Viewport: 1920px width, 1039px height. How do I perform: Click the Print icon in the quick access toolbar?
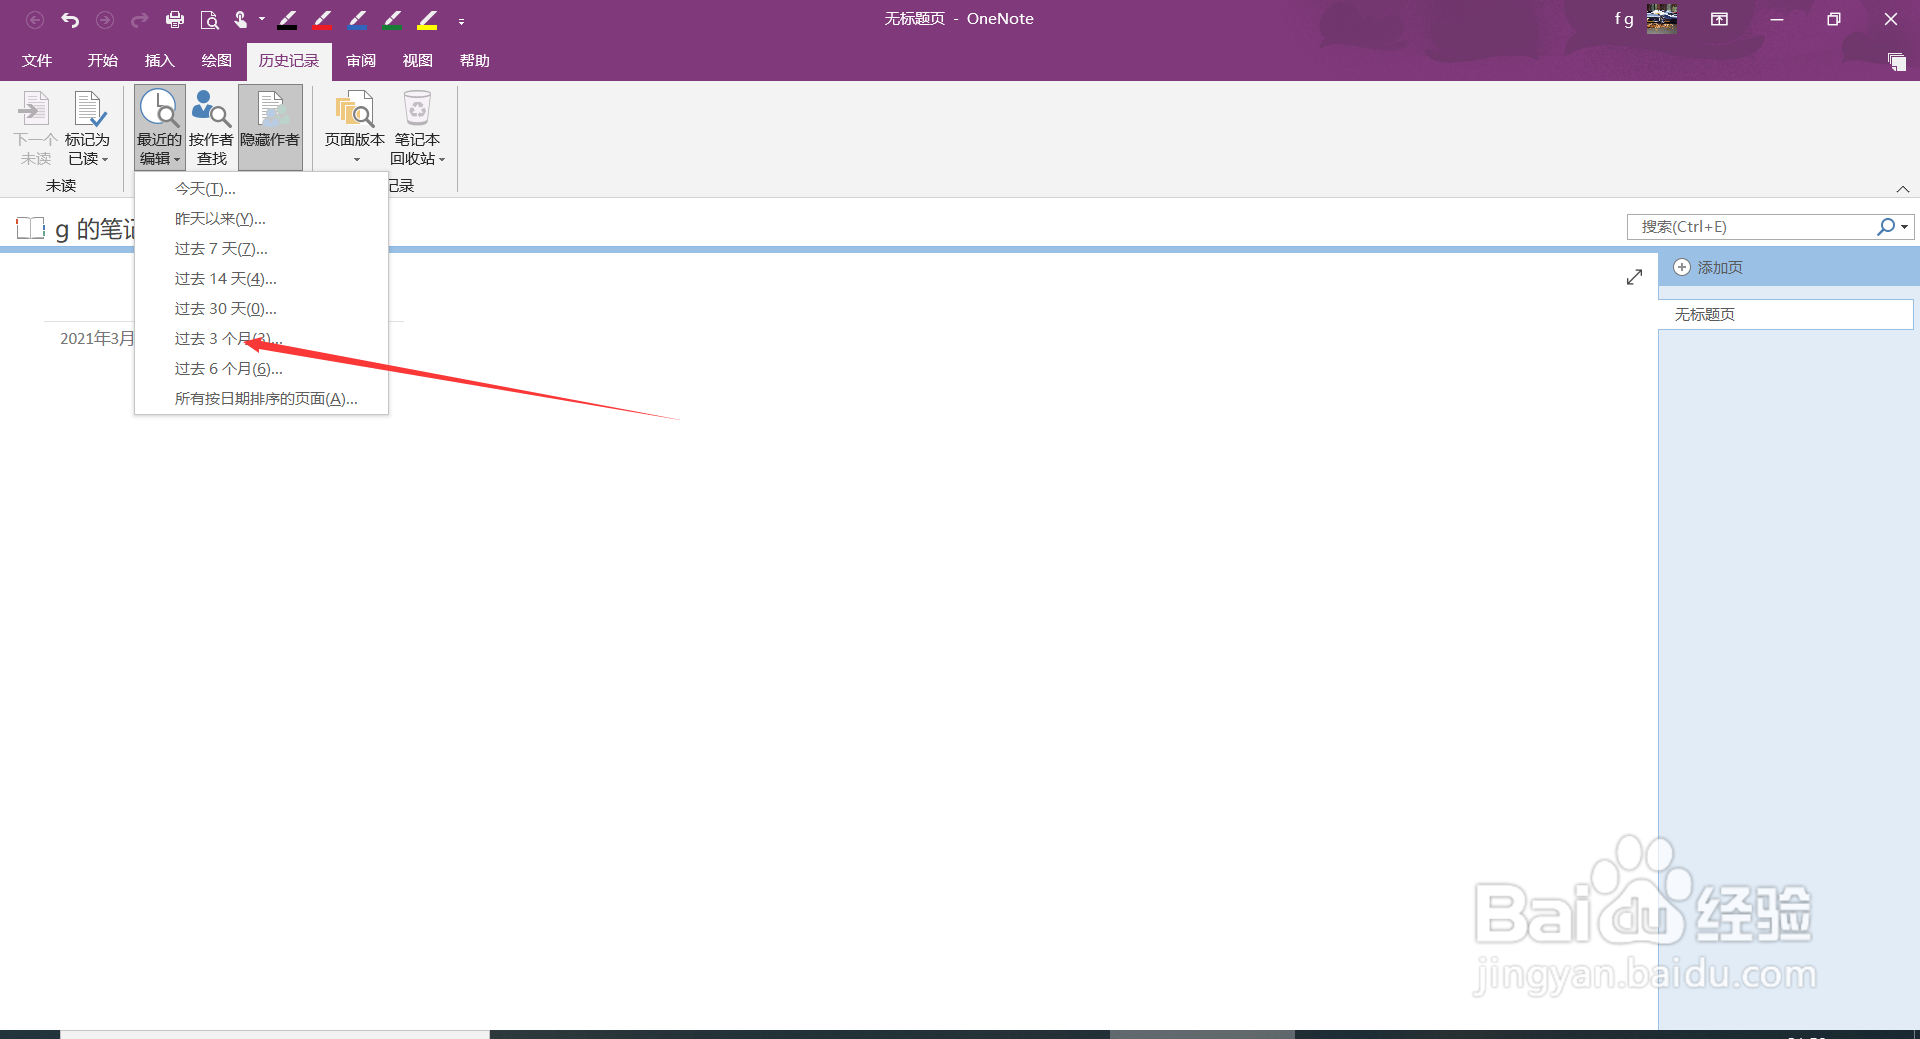pyautogui.click(x=175, y=19)
